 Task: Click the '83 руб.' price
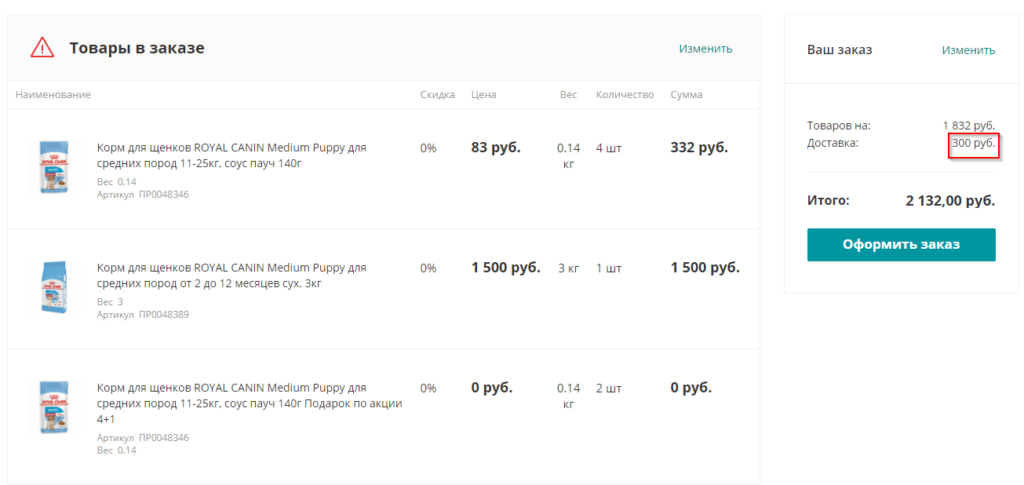click(x=496, y=148)
